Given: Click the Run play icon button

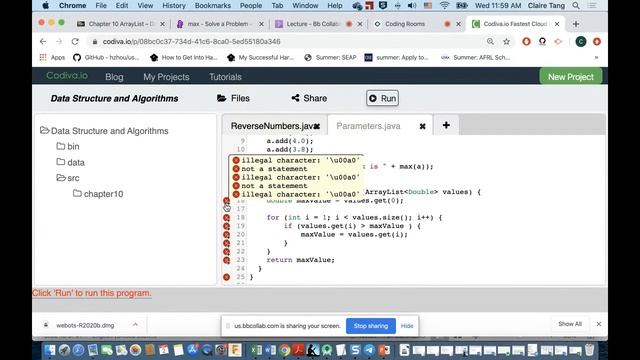Looking at the screenshot, I should click(382, 98).
